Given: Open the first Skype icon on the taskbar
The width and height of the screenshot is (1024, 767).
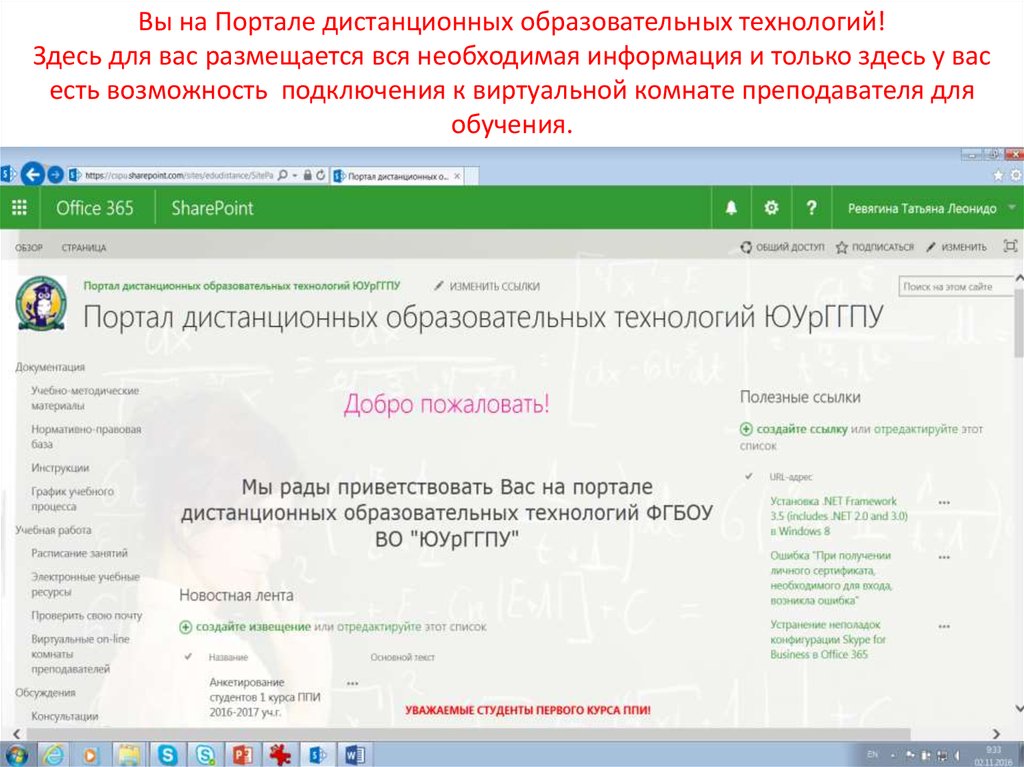Looking at the screenshot, I should 168,755.
